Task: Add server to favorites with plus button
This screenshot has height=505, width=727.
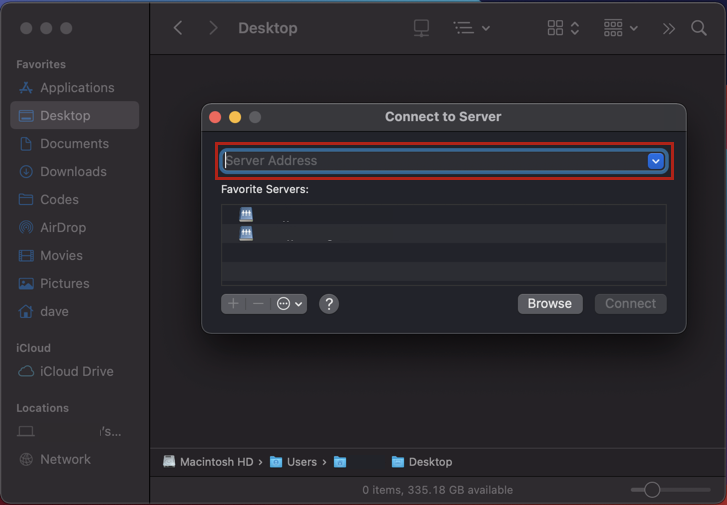Action: coord(233,304)
